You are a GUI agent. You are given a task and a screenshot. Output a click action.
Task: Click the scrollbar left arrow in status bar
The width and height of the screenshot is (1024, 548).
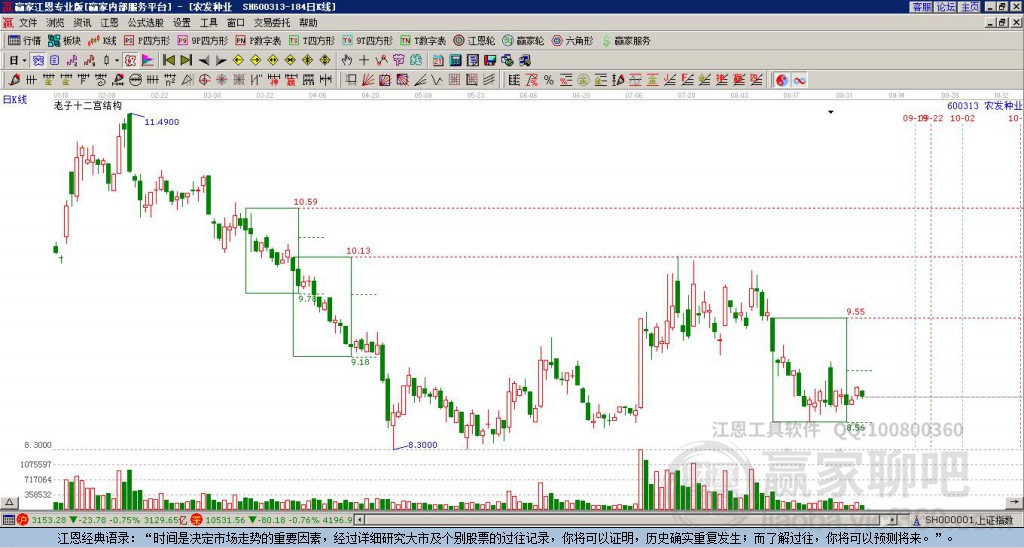[359, 520]
